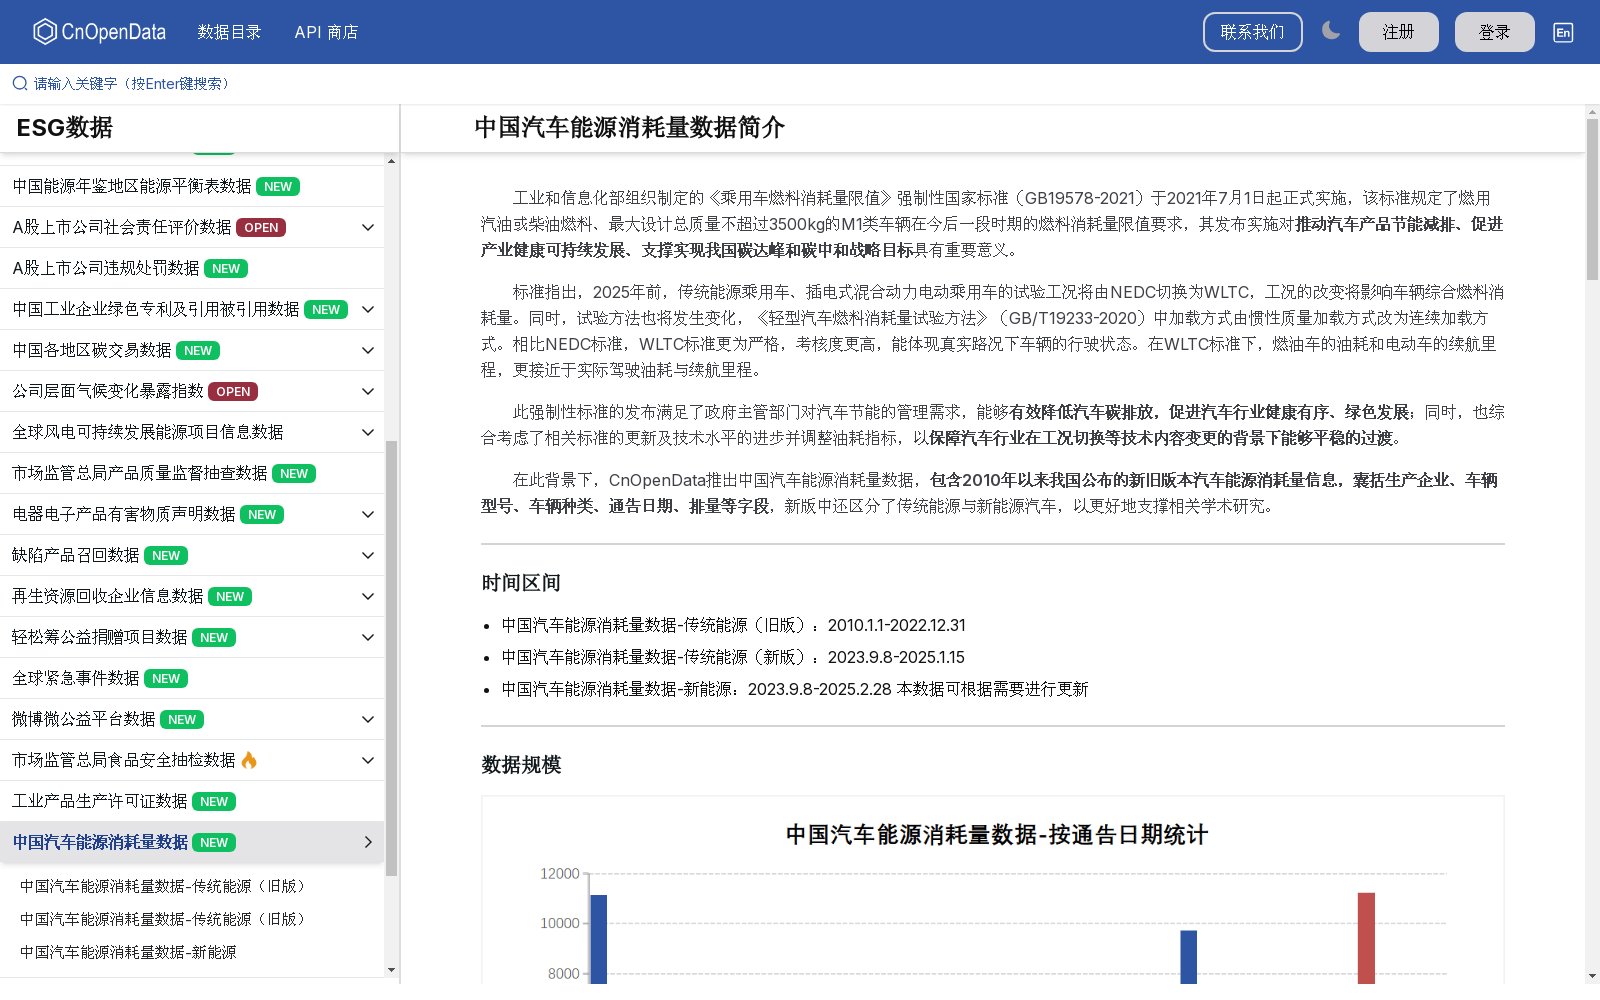Switch language with the En icon
1600x1000 pixels.
[1563, 32]
